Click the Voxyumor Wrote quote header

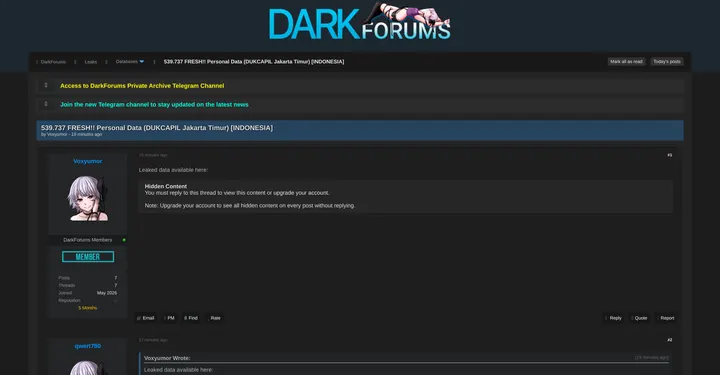[167, 358]
